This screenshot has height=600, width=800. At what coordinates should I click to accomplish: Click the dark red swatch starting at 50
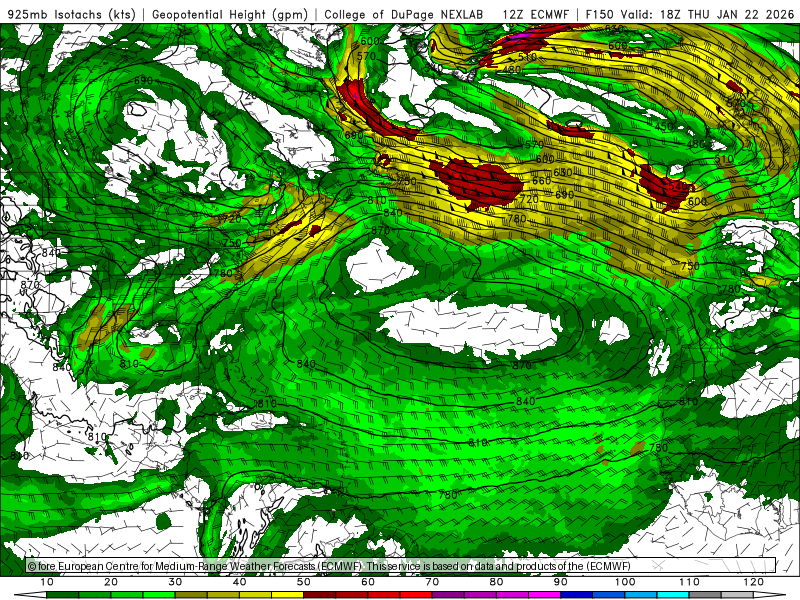(x=319, y=595)
